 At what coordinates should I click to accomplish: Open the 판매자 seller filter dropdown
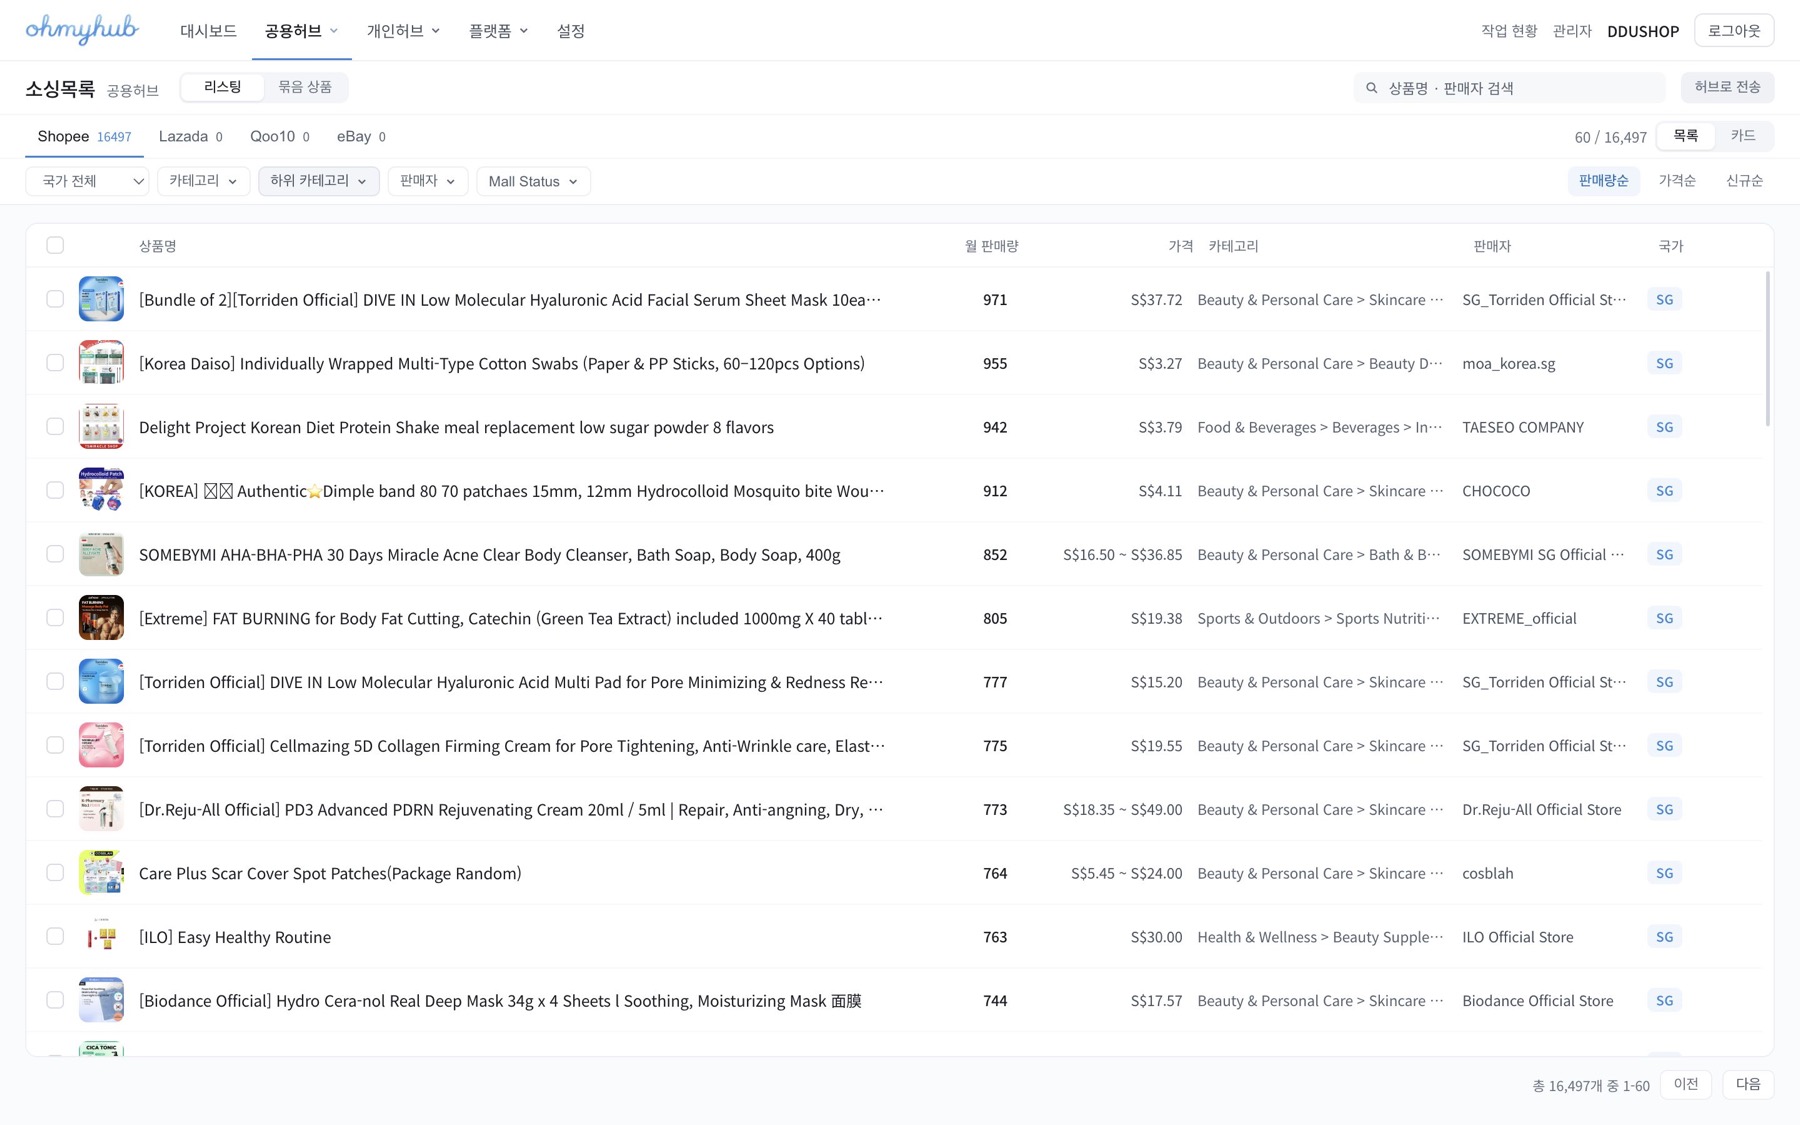[x=427, y=181]
